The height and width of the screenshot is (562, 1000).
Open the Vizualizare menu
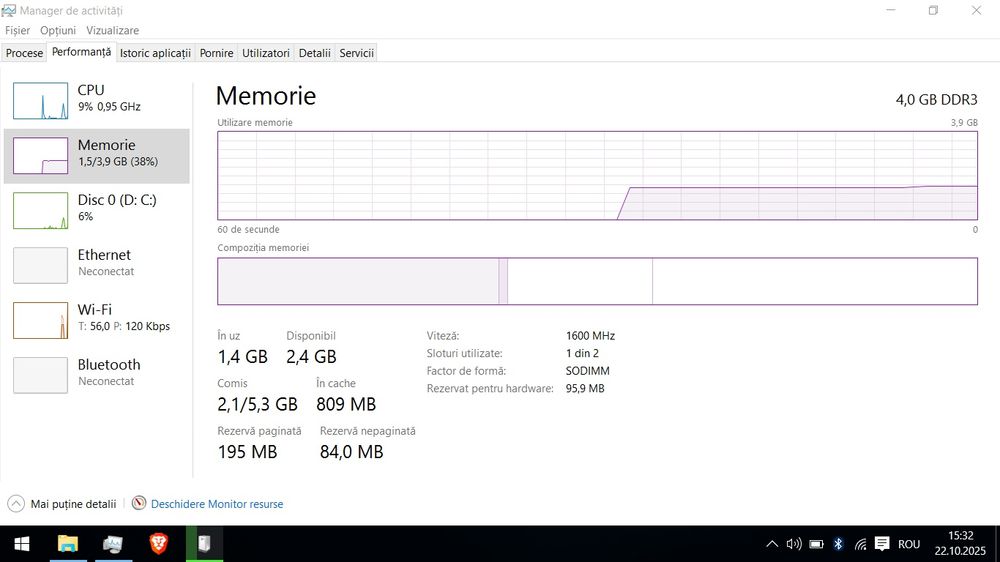(x=112, y=31)
